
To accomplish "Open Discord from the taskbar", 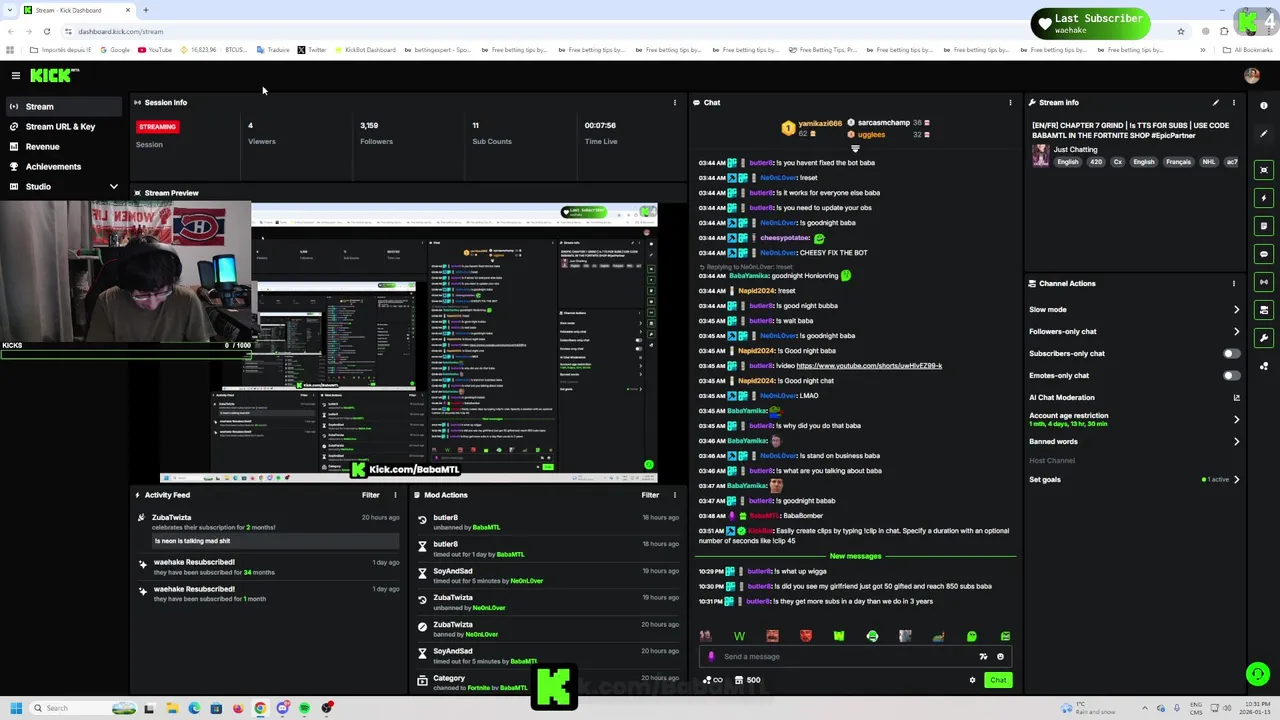I will (x=282, y=708).
